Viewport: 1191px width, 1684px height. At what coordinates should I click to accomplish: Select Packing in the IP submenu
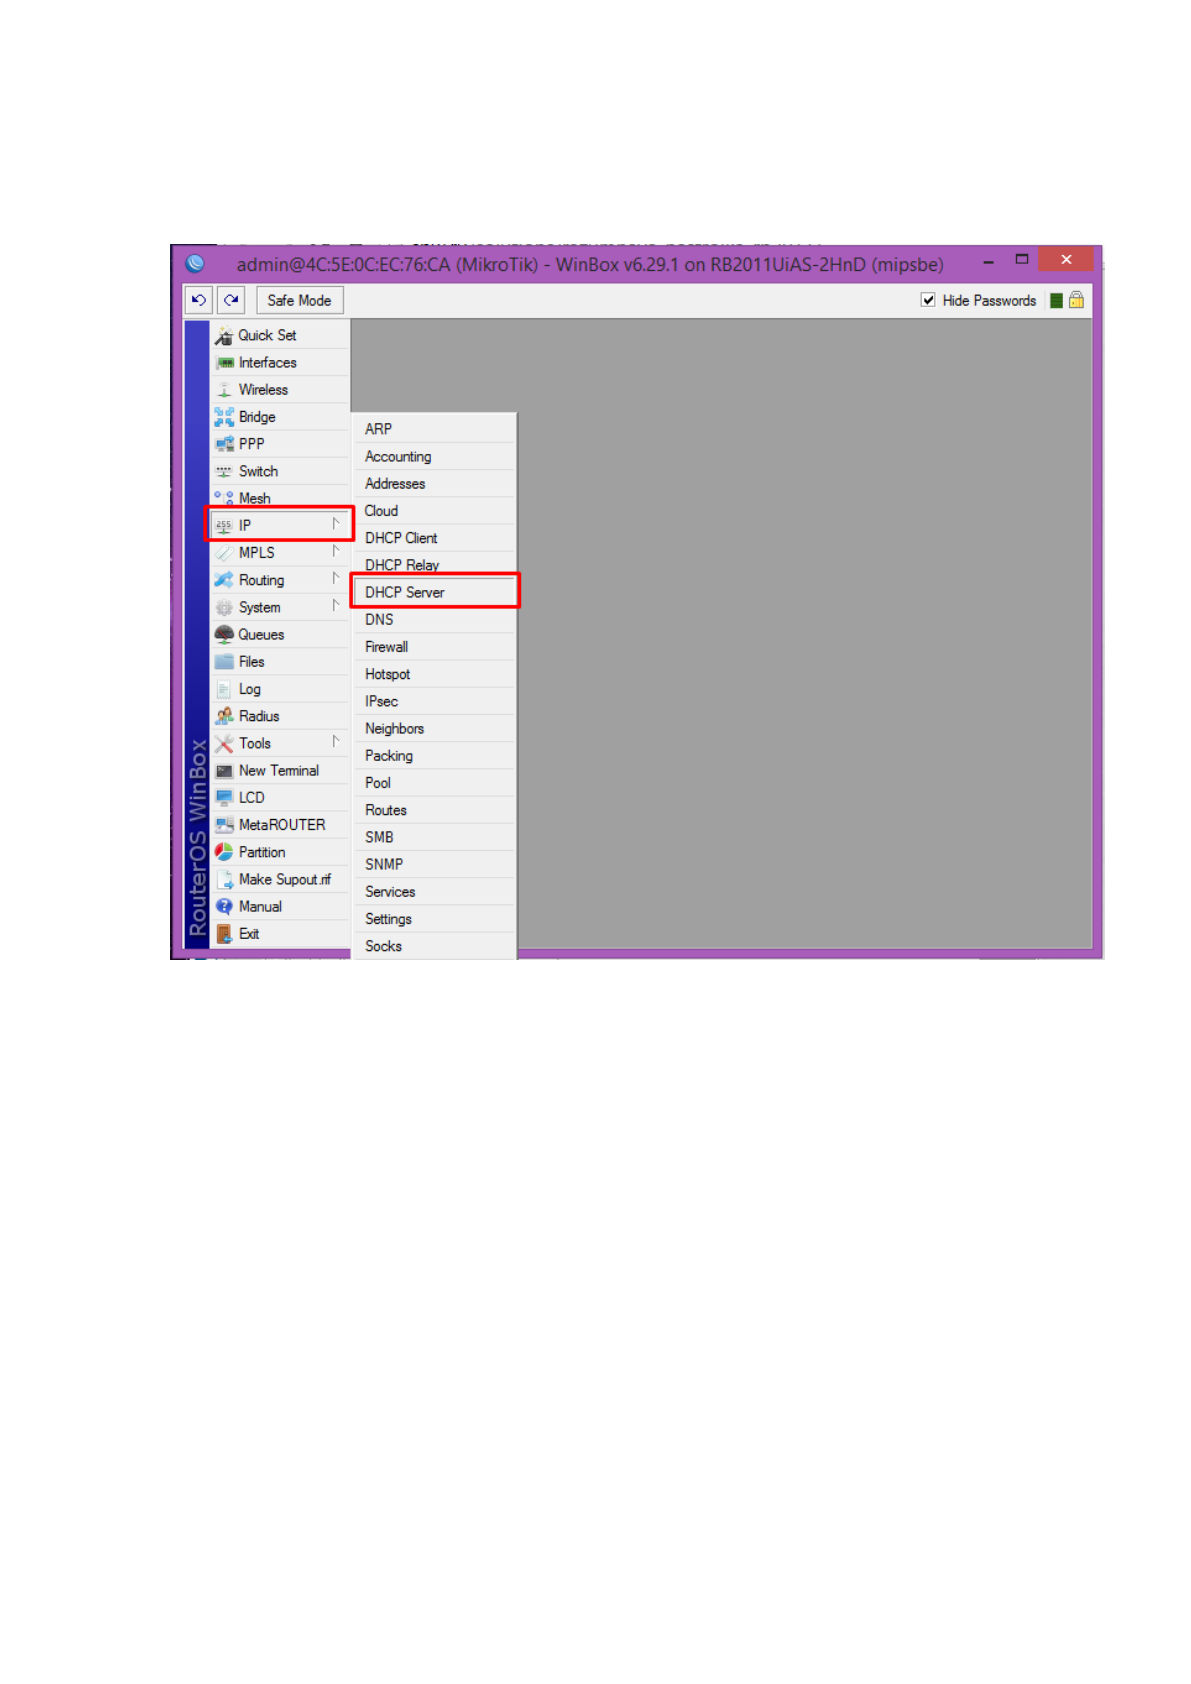(434, 756)
